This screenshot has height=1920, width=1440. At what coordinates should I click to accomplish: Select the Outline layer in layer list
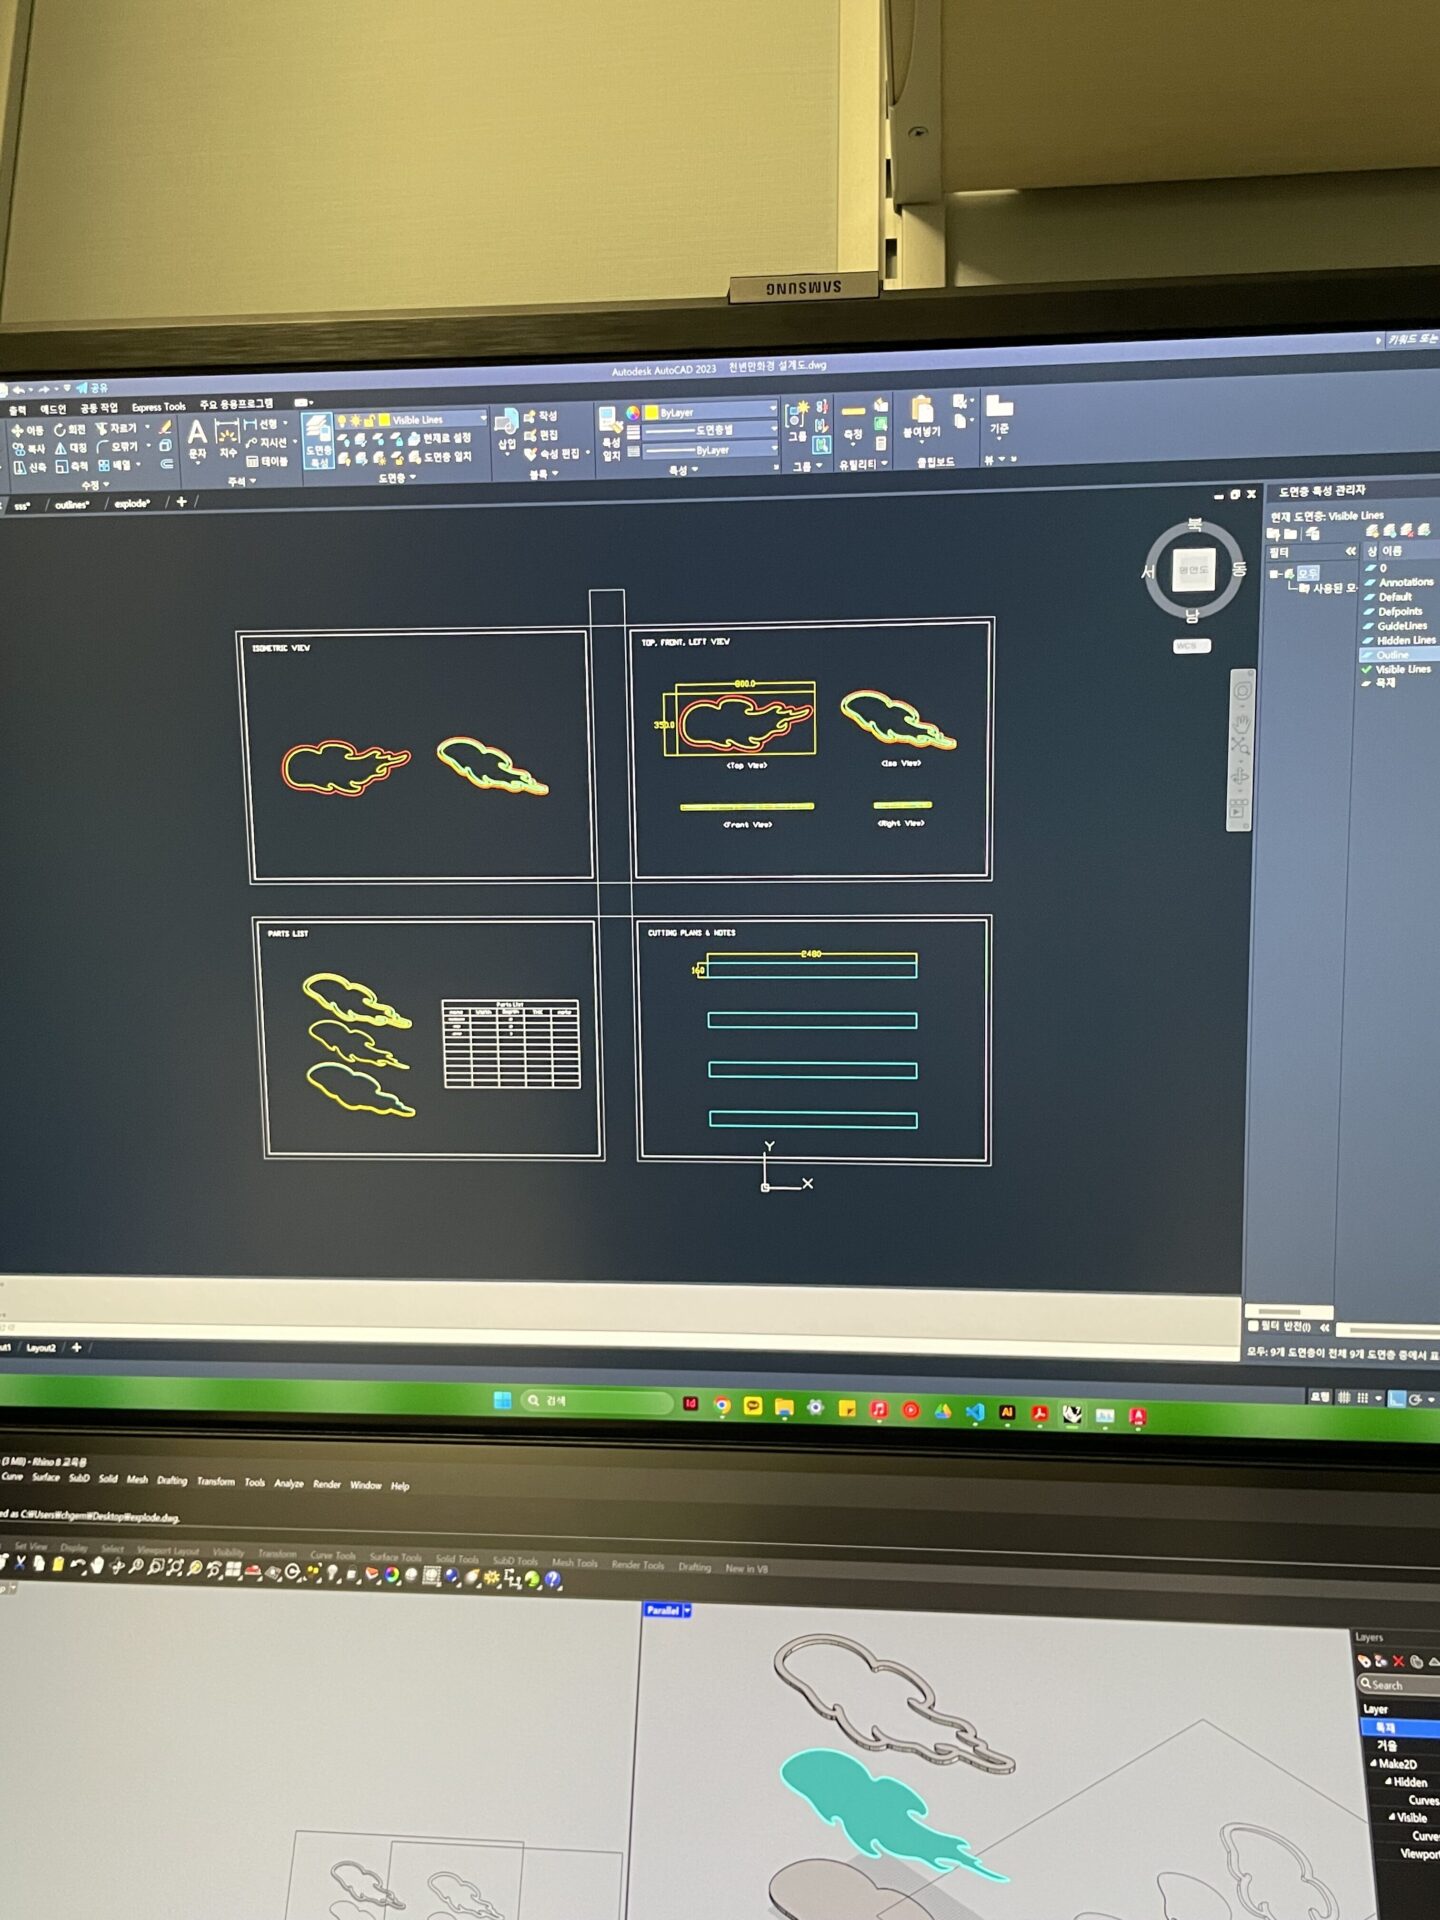point(1392,655)
